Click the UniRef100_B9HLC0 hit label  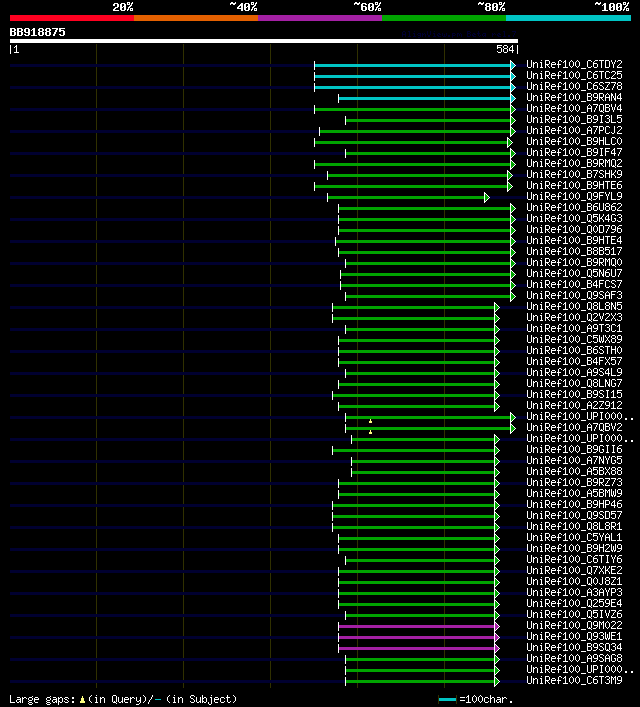click(574, 141)
